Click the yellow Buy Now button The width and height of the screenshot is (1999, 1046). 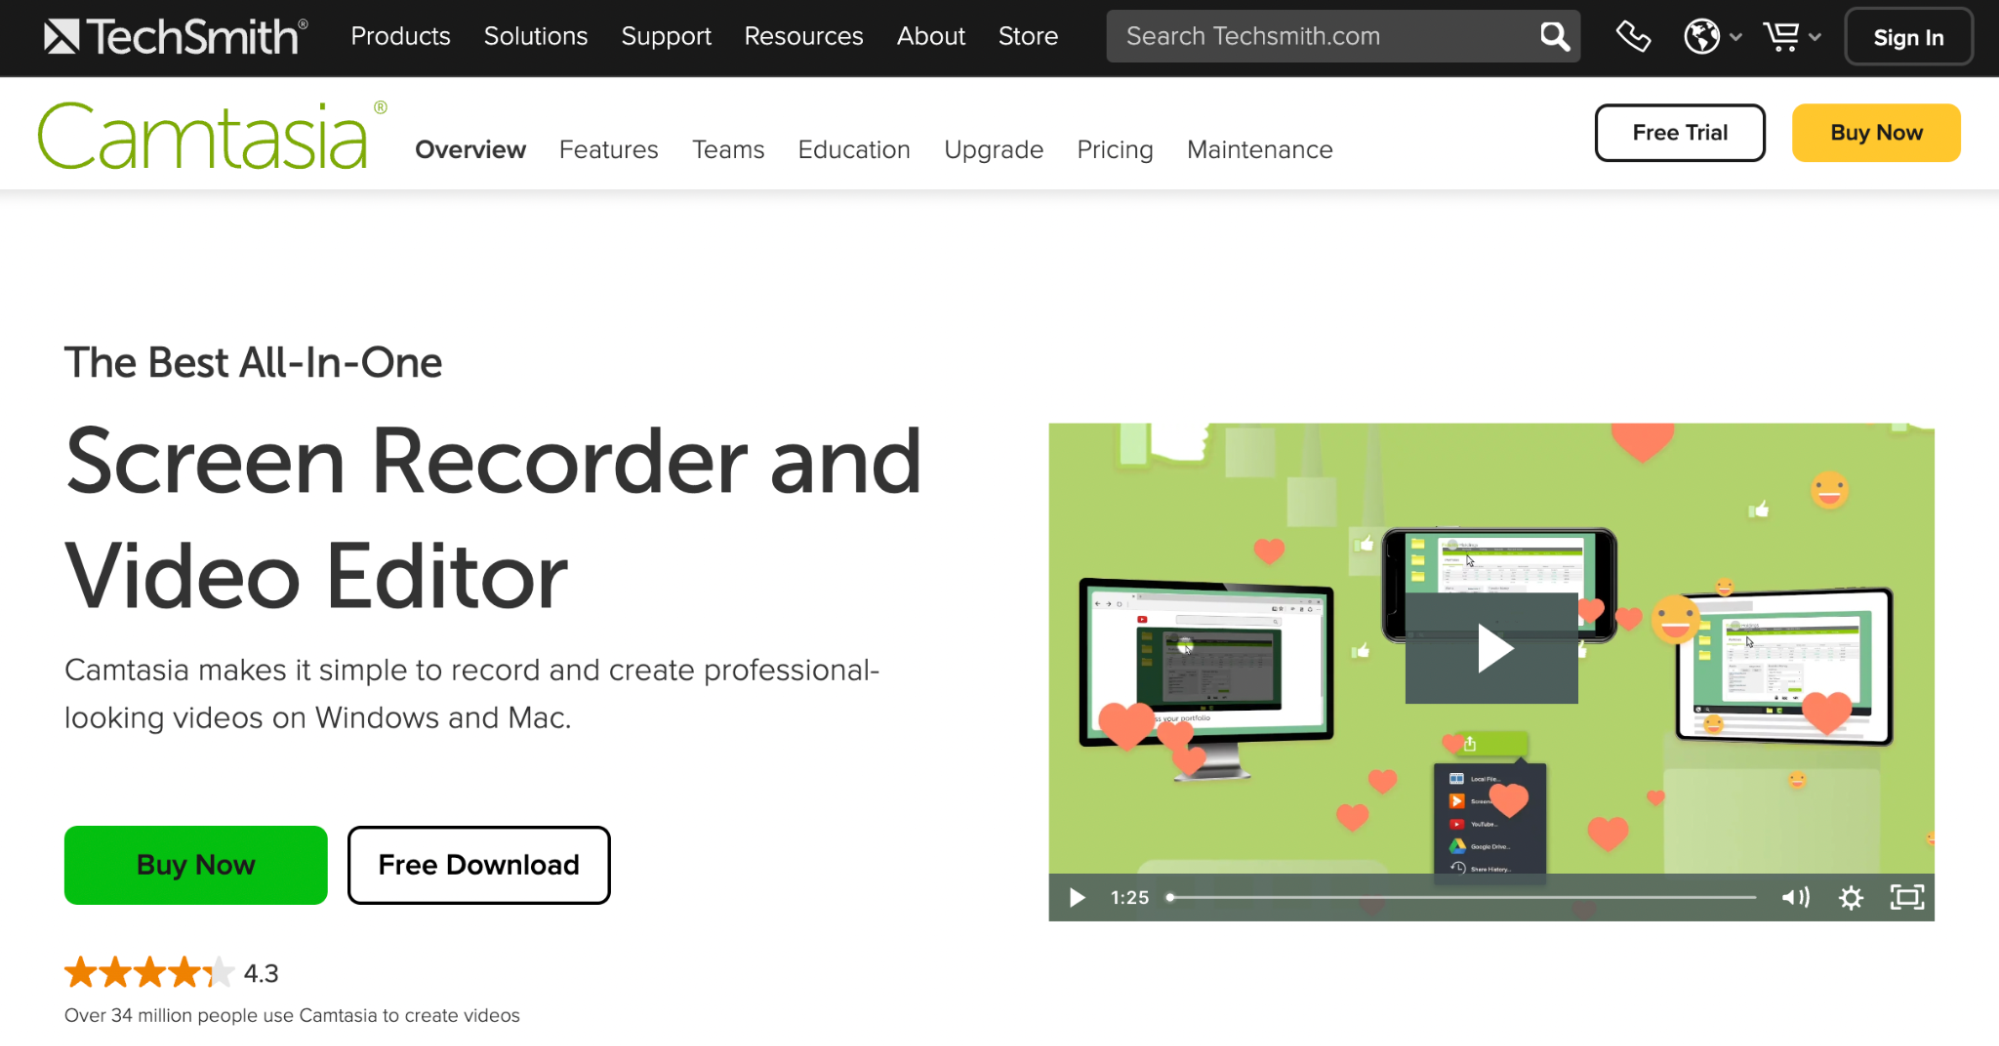coord(1875,132)
